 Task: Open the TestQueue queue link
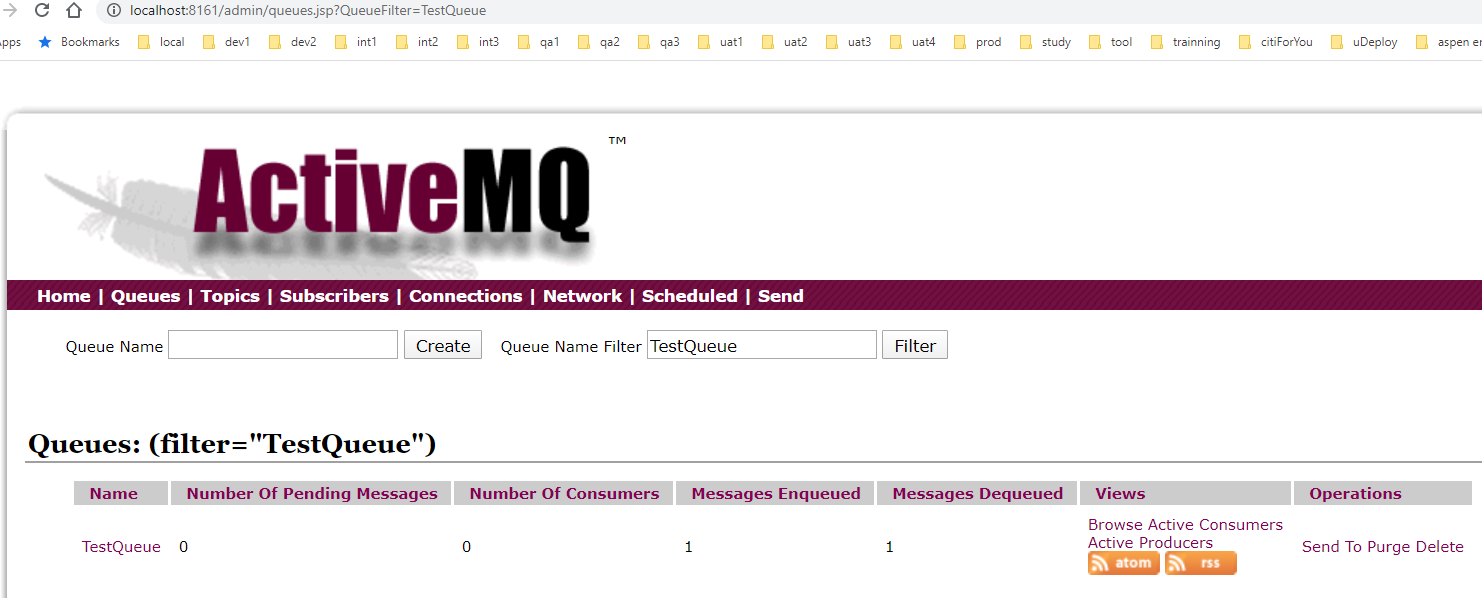[x=121, y=547]
